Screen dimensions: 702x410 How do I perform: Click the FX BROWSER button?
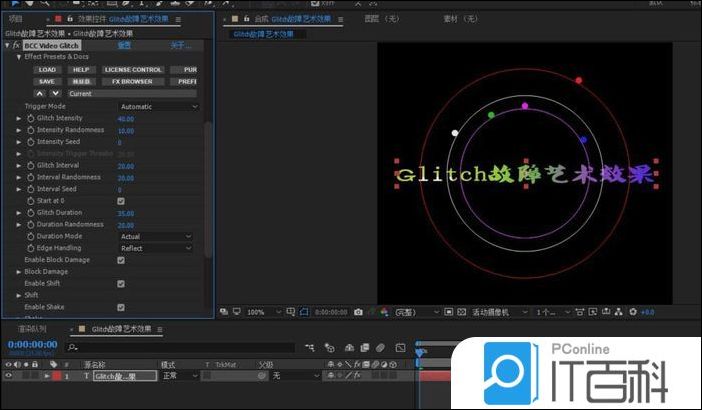click(132, 81)
